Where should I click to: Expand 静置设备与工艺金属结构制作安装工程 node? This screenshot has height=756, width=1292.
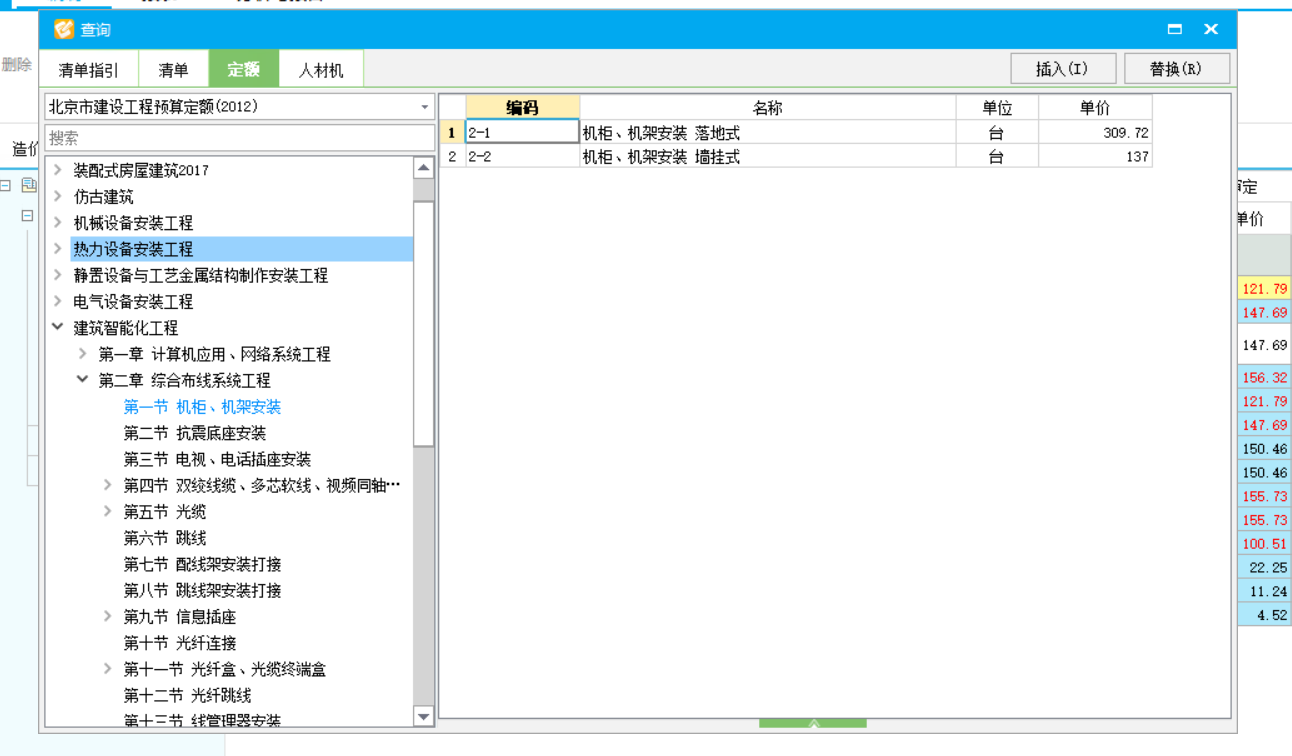57,275
